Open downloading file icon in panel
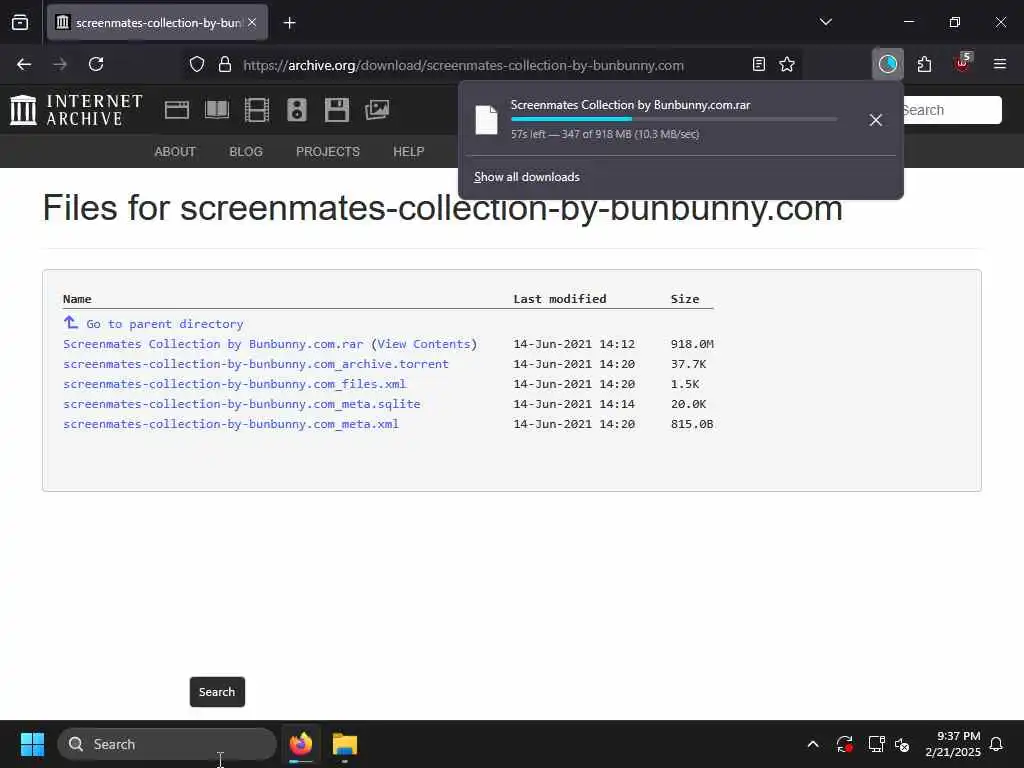Screen dimensions: 1024x768 pos(486,120)
